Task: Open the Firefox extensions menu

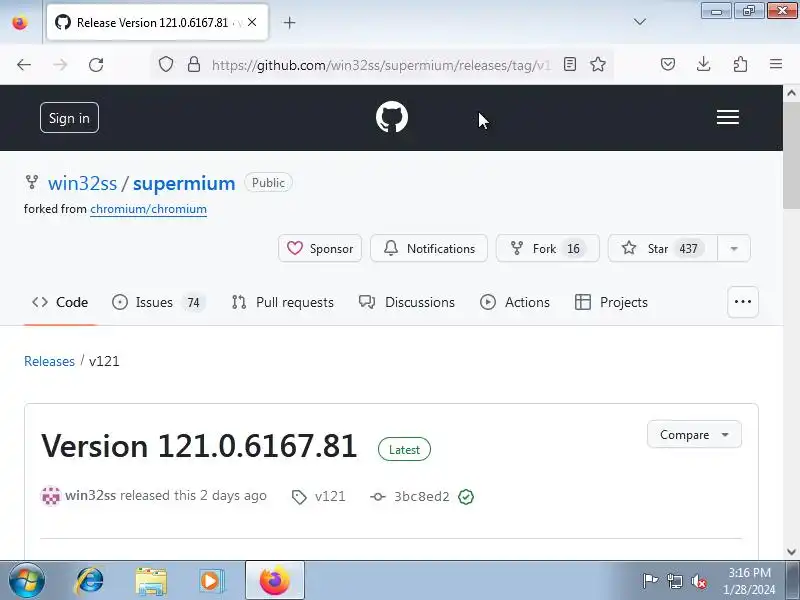Action: tap(740, 64)
